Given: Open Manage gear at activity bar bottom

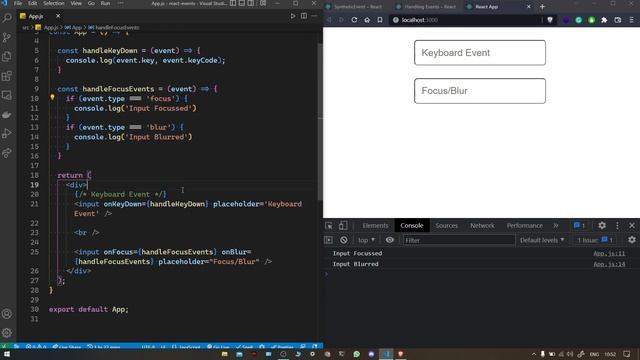Looking at the screenshot, I should pyautogui.click(x=7, y=333).
